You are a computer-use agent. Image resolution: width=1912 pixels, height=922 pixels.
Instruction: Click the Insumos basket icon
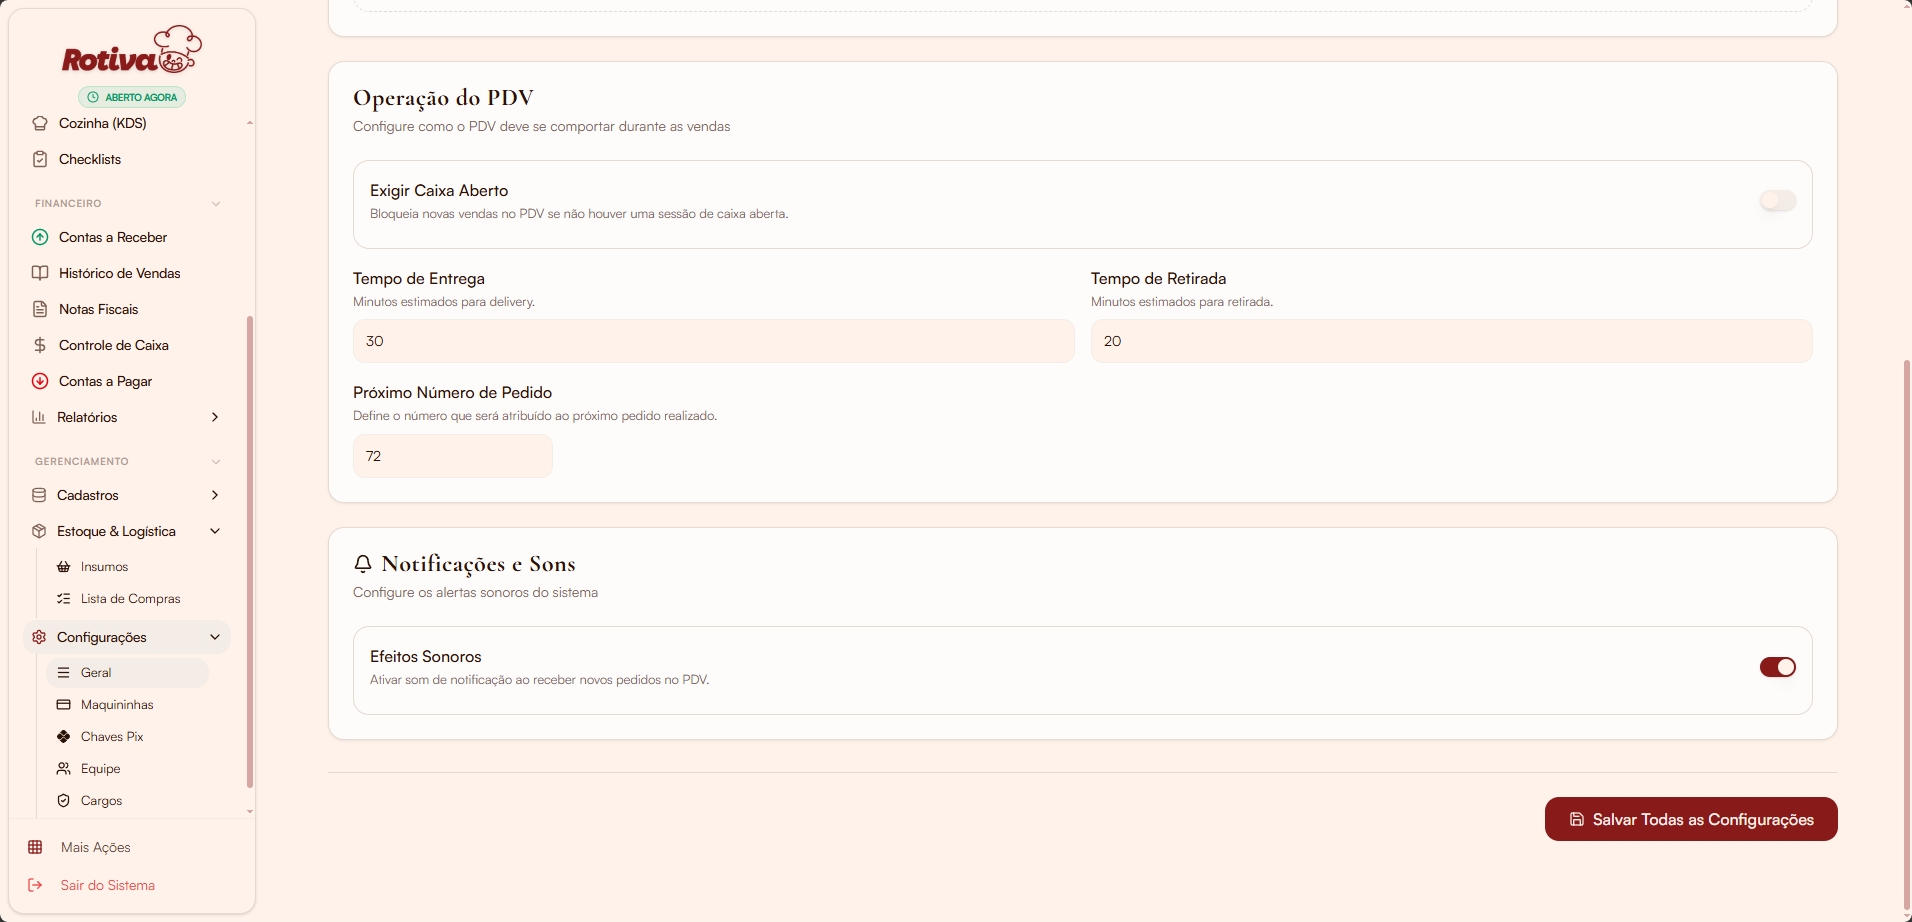tap(64, 567)
